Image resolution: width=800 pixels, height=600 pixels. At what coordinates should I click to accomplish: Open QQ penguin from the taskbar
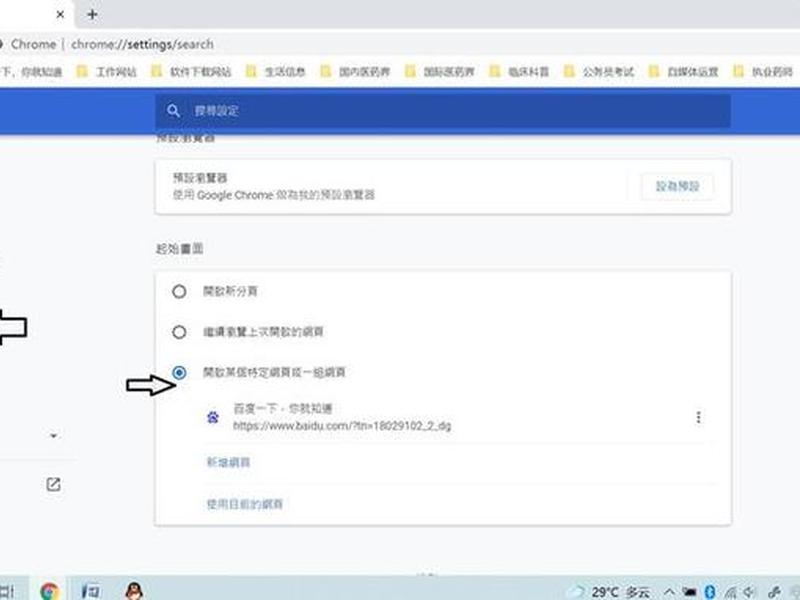point(134,591)
